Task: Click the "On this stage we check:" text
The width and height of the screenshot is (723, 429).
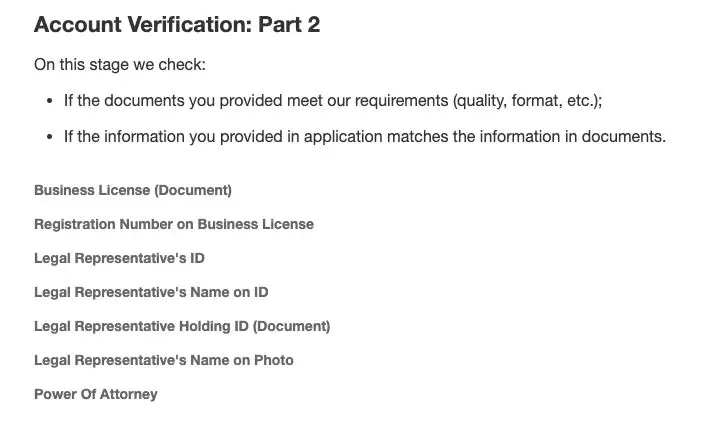Action: [119, 65]
